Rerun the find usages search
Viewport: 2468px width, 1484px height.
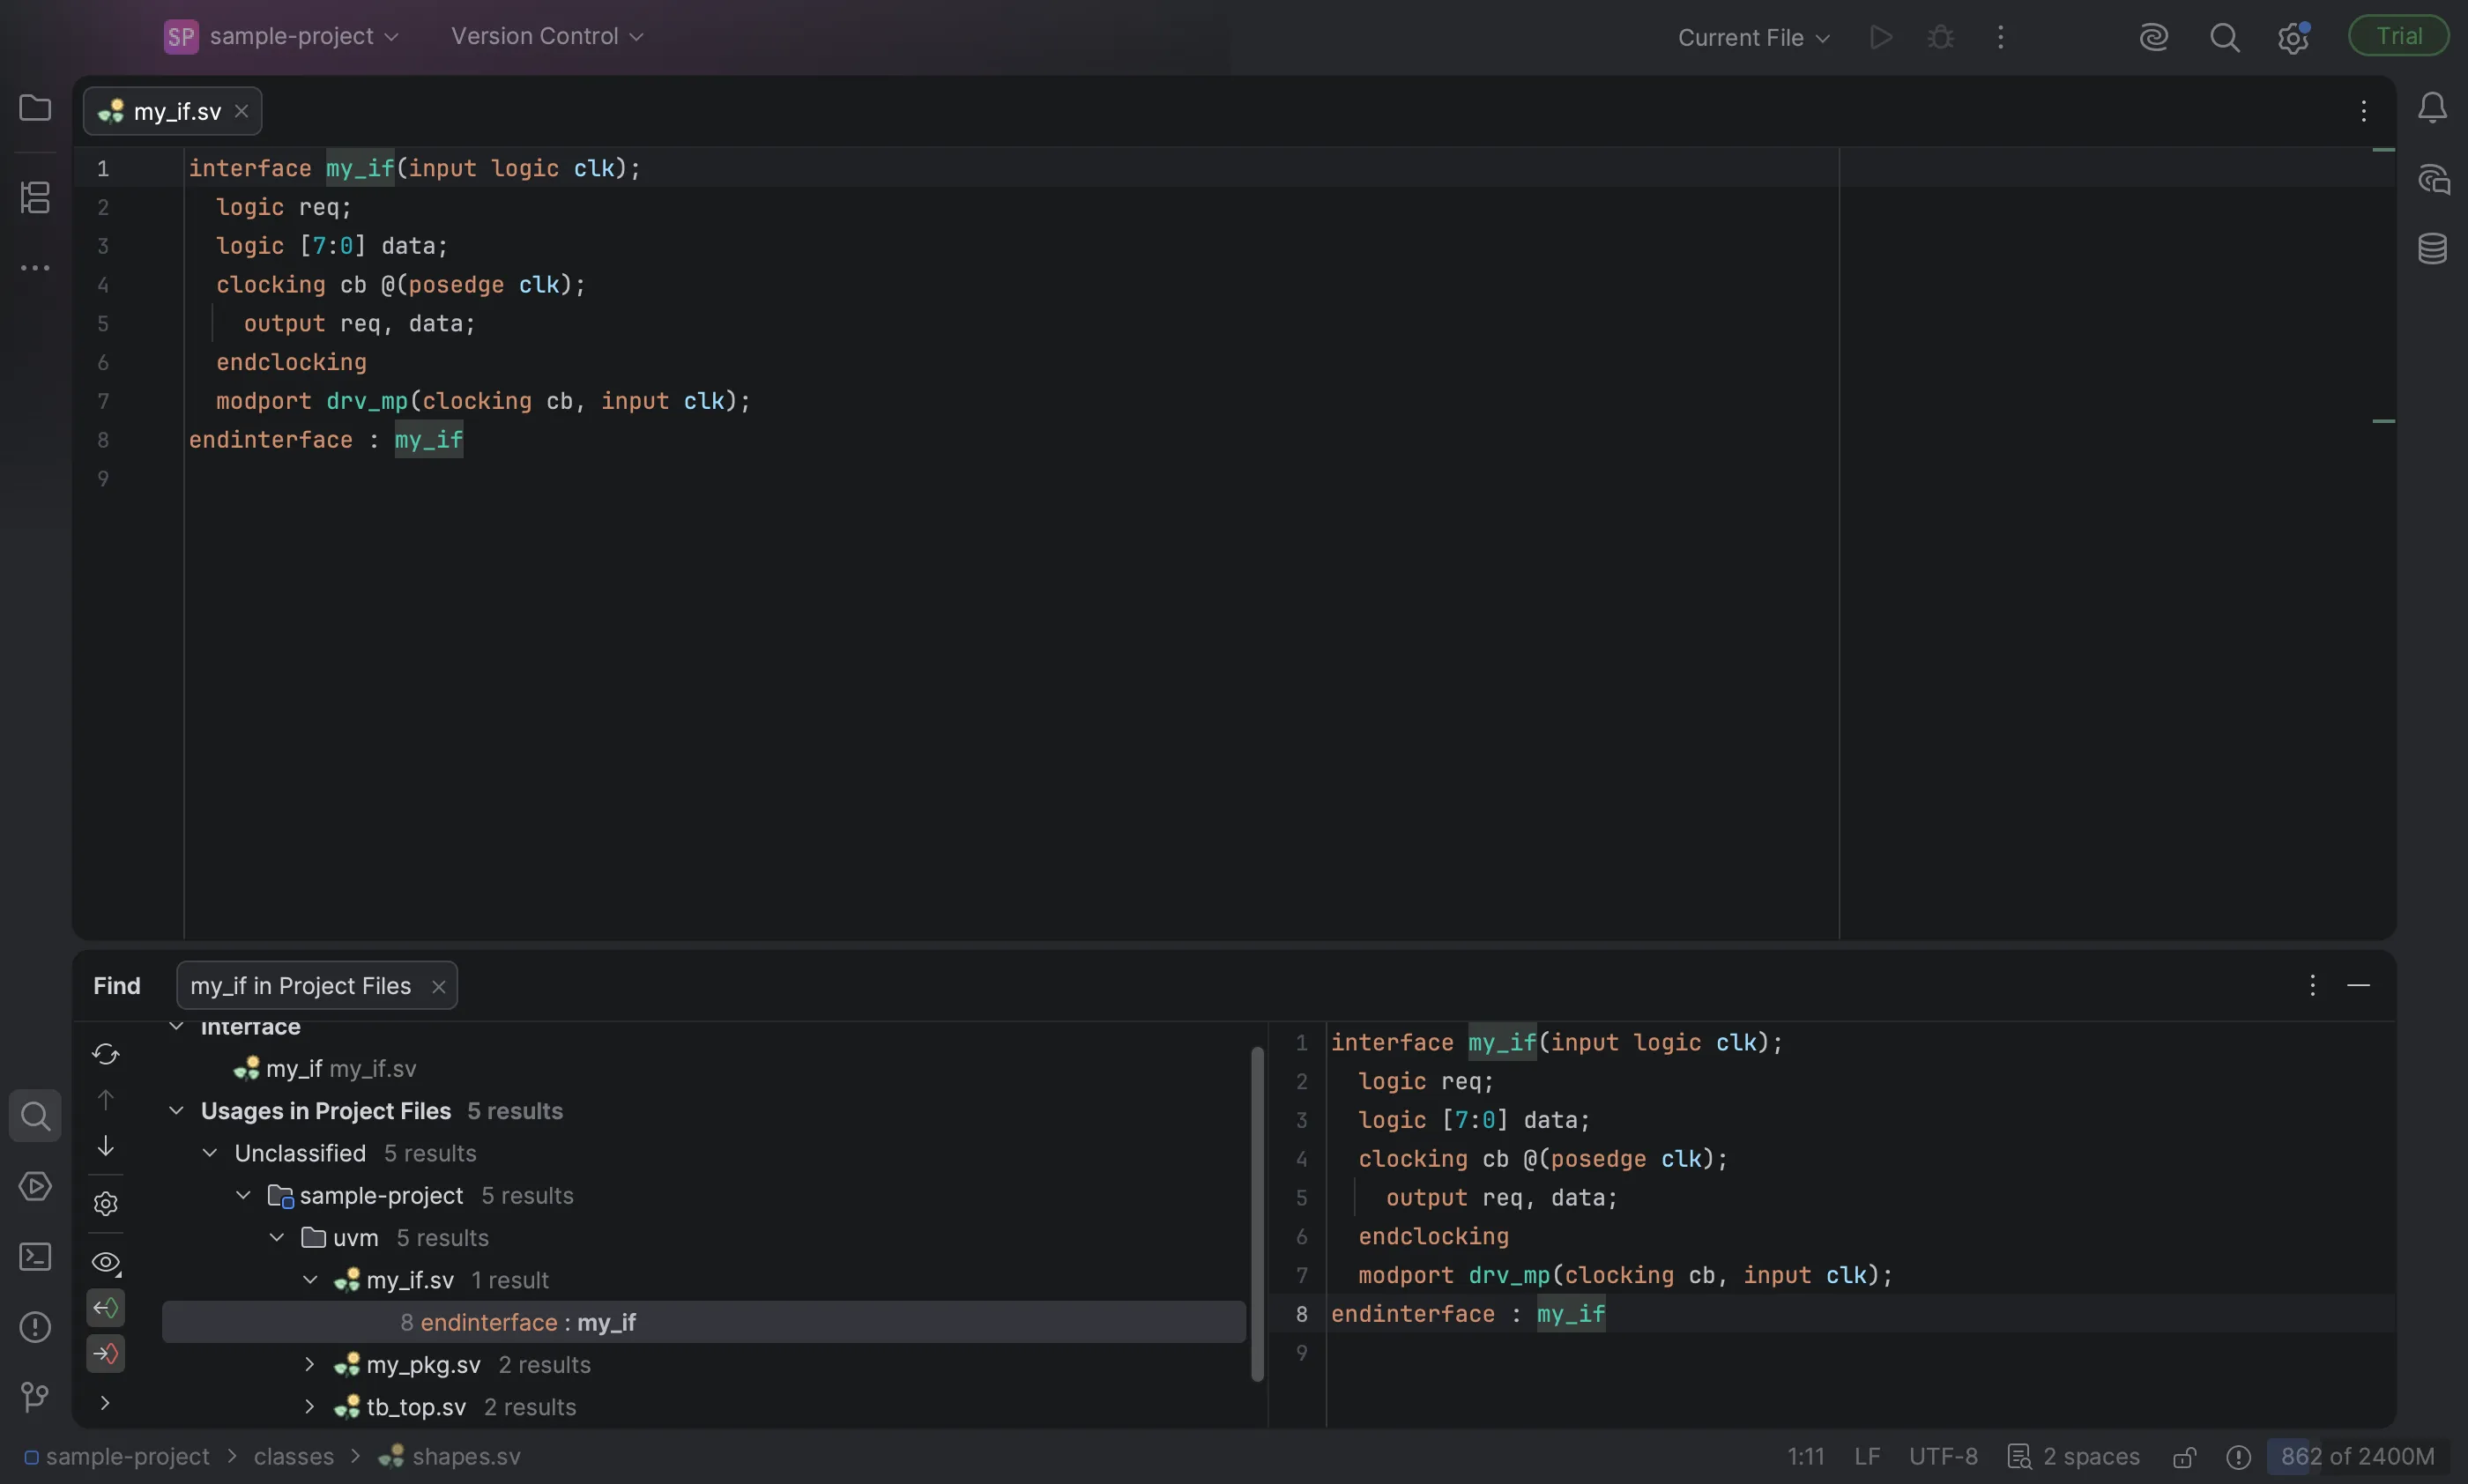point(105,1054)
